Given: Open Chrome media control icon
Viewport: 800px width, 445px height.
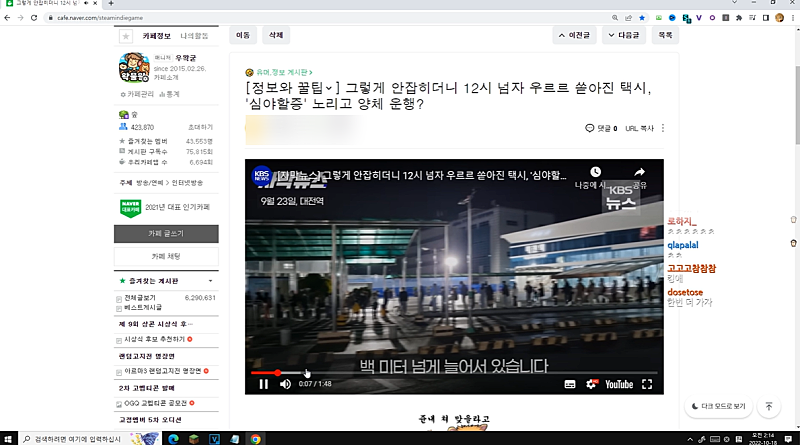Looking at the screenshot, I should (753, 18).
